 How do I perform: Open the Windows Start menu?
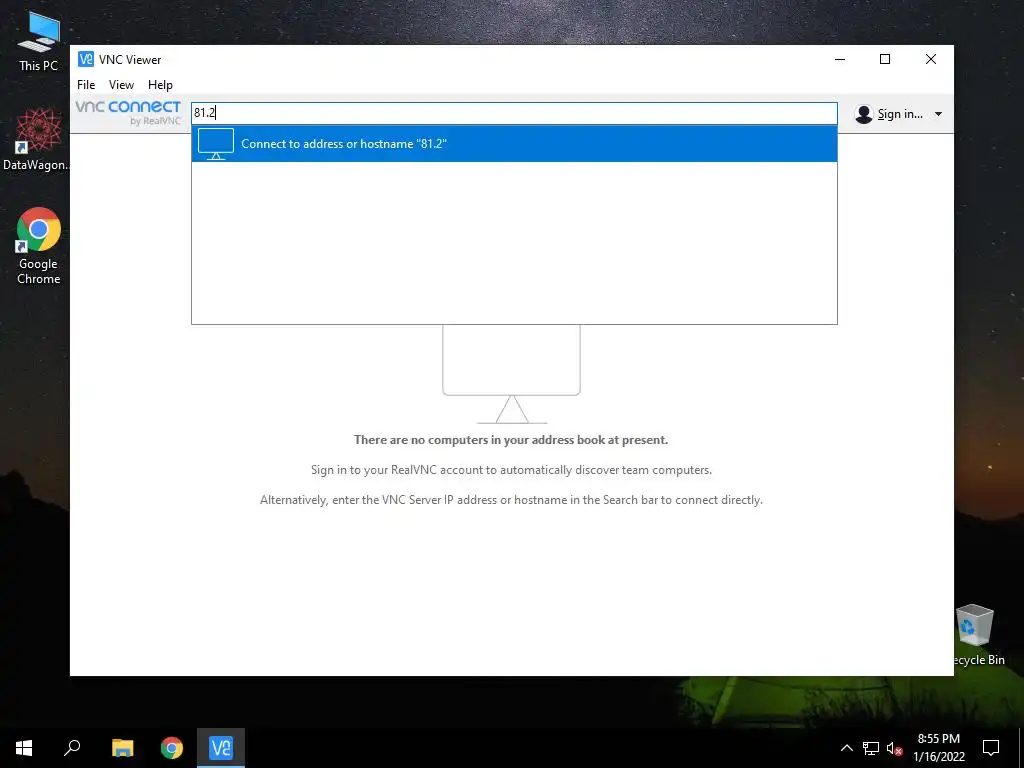tap(24, 748)
